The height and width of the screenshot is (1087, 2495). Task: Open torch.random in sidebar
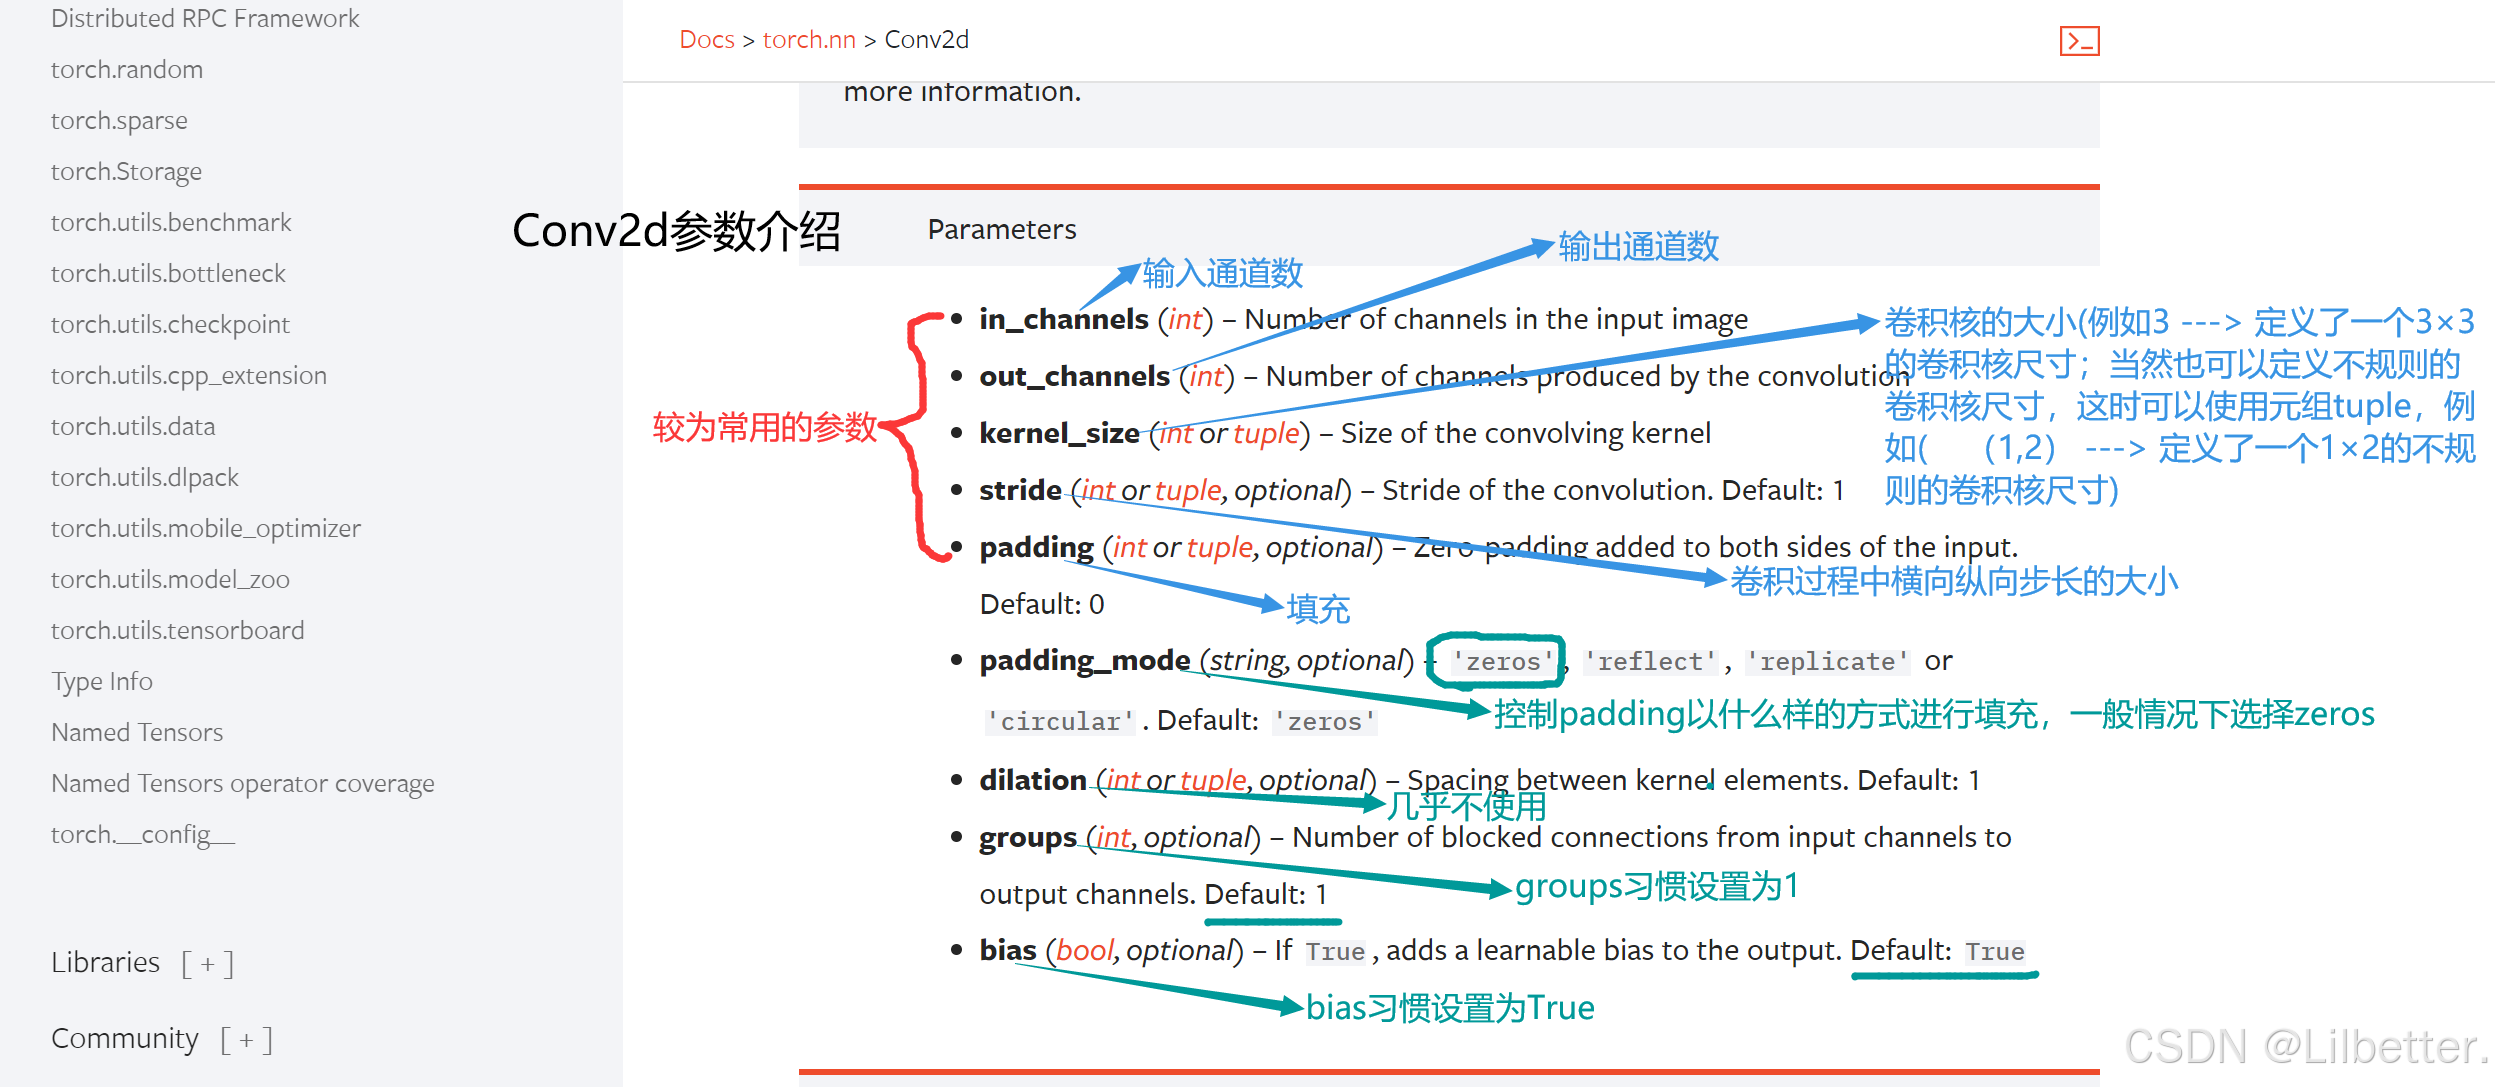pos(126,69)
